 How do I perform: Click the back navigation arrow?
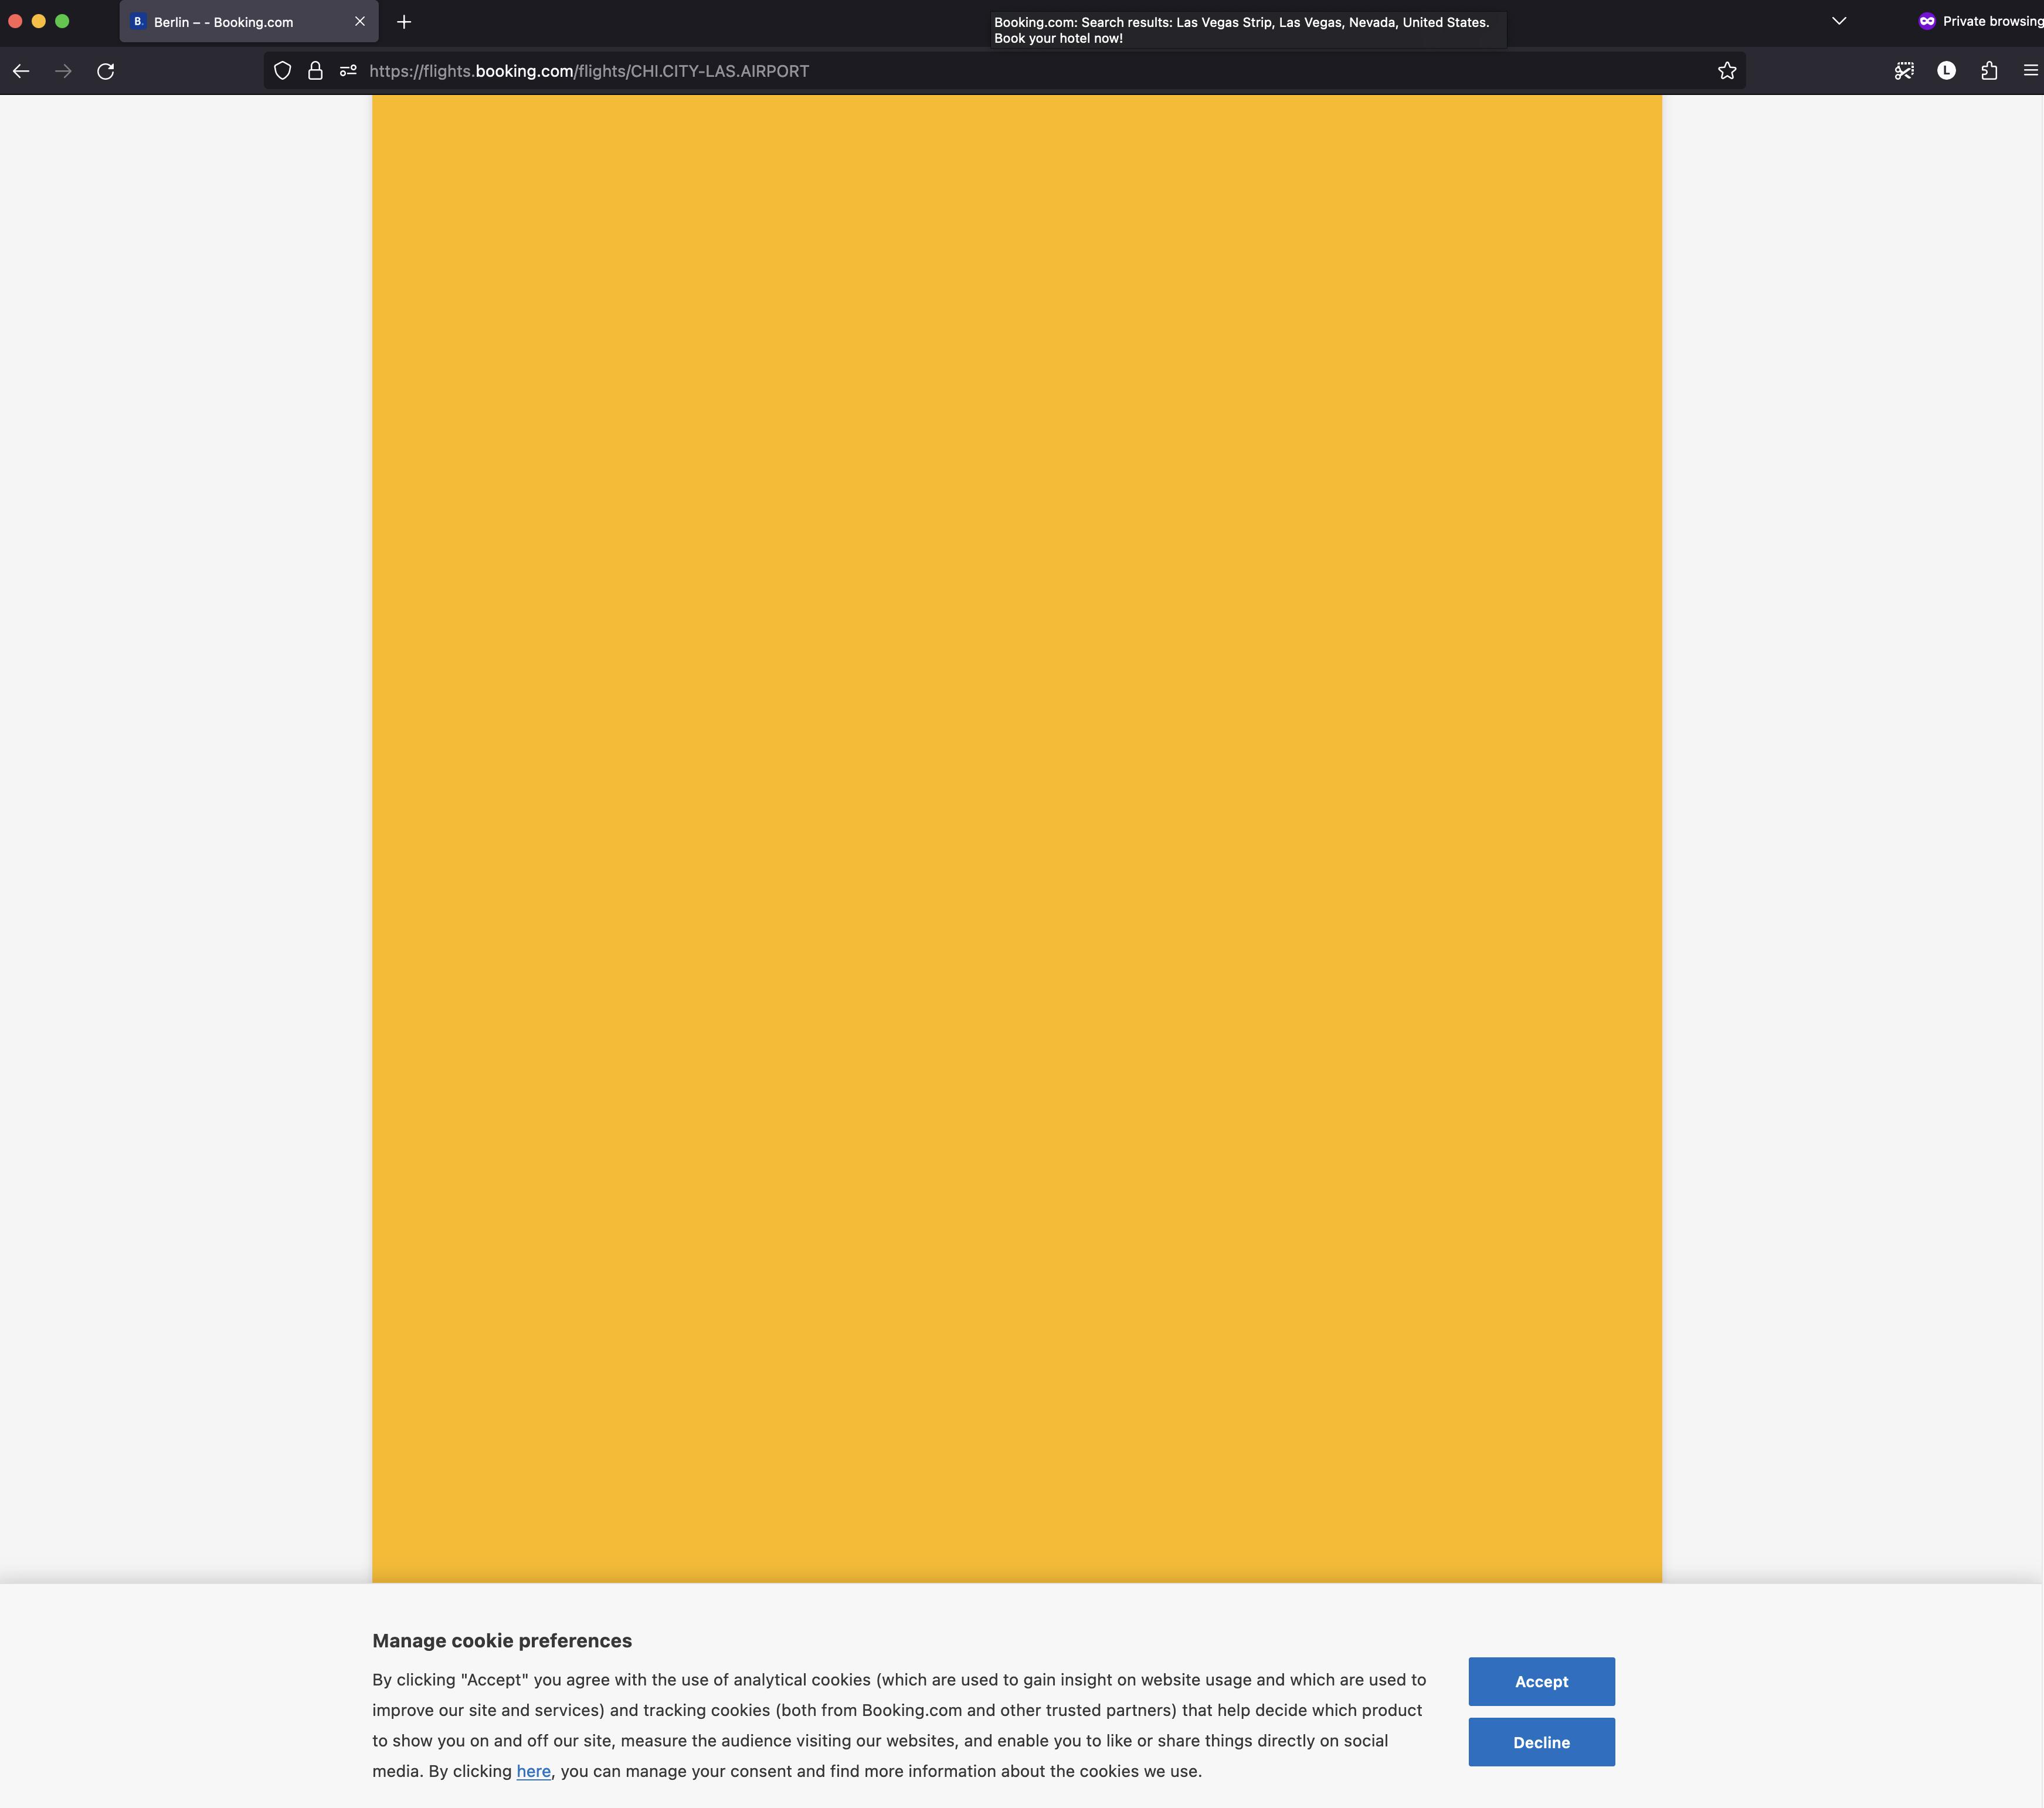click(21, 71)
